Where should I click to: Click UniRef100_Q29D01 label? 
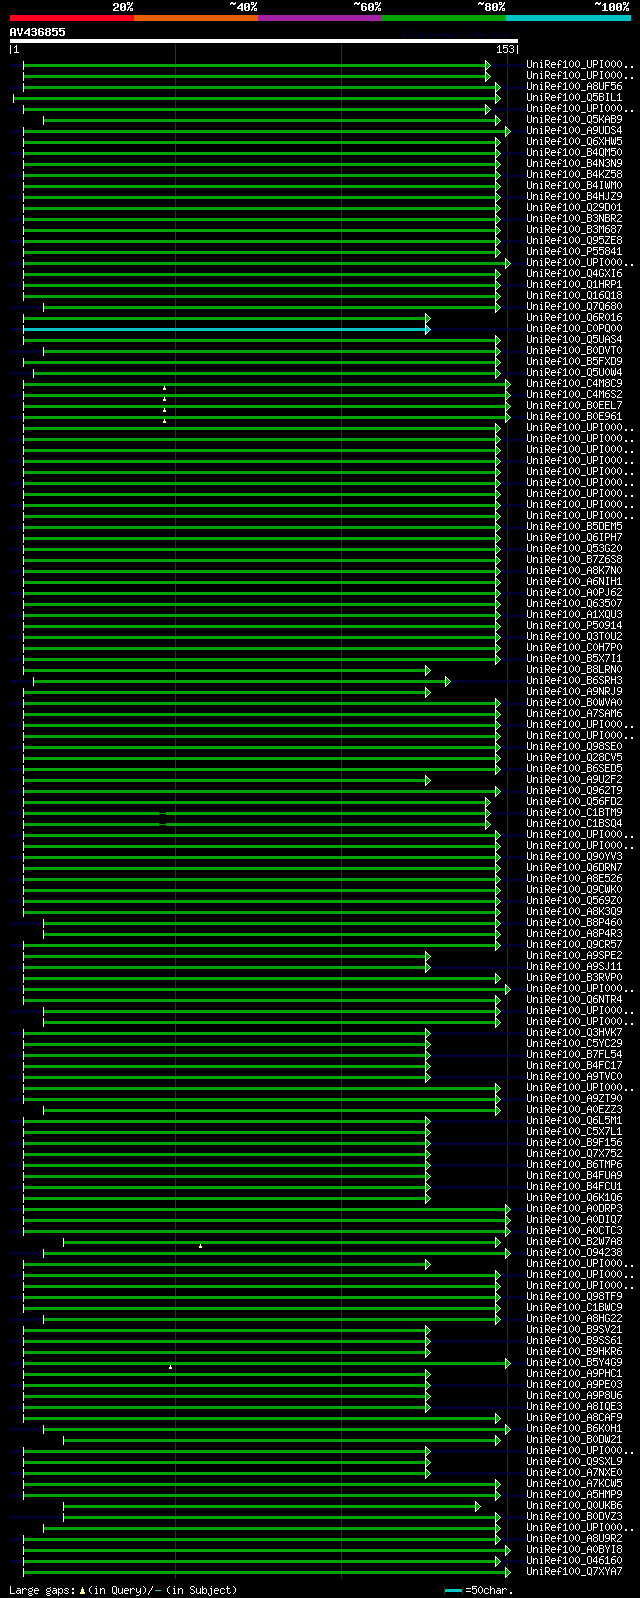tap(574, 208)
